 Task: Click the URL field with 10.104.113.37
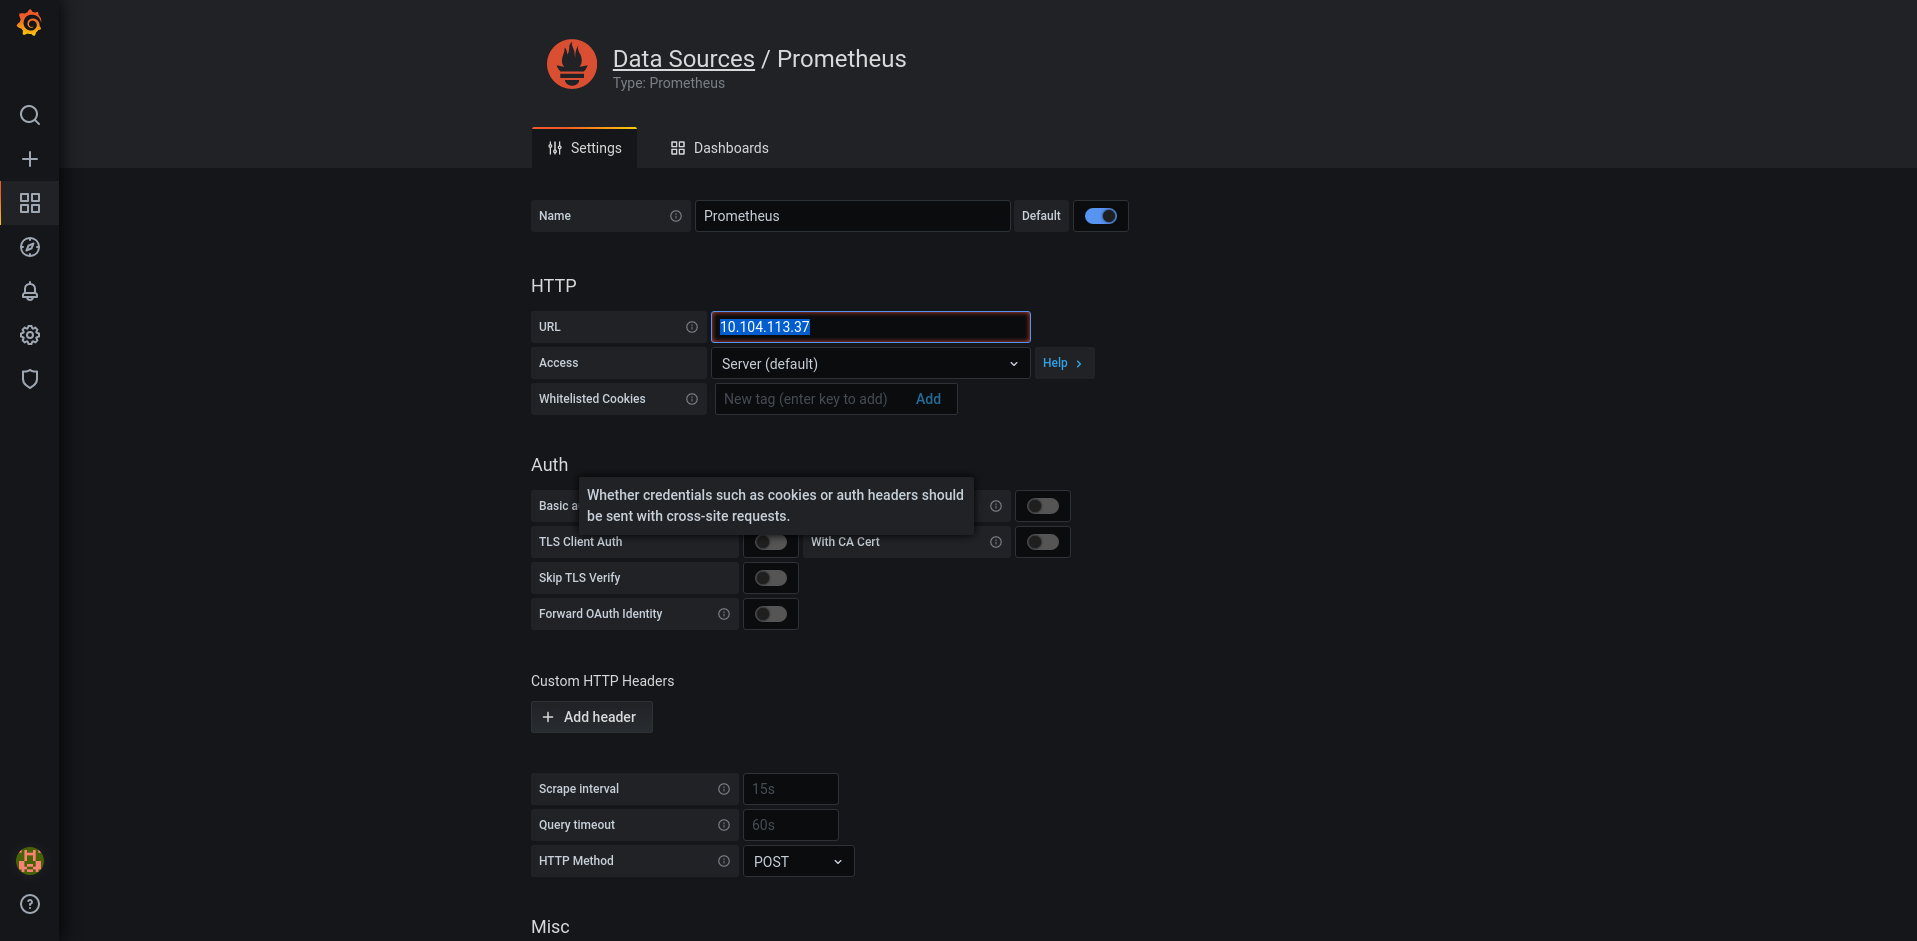point(871,327)
